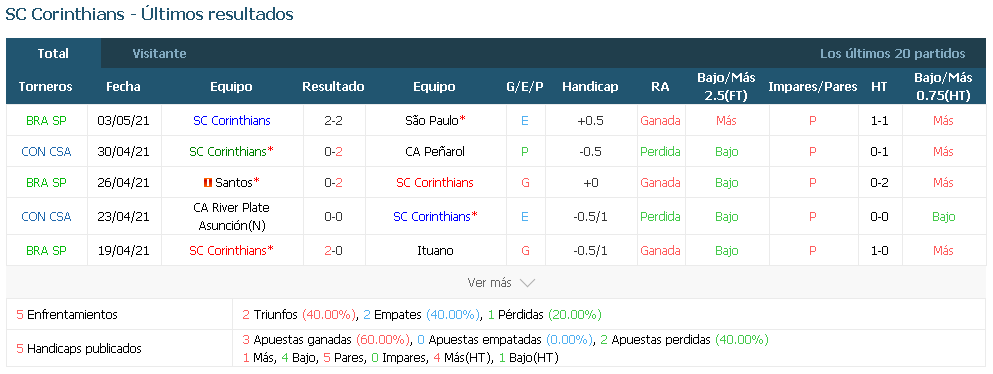Click the Resultado column header
Image resolution: width=993 pixels, height=374 pixels.
coord(333,87)
